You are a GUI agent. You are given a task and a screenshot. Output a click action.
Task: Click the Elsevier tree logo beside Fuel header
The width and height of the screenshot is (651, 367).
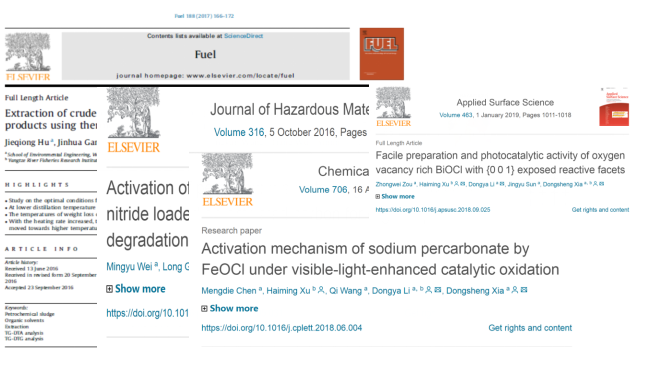tap(28, 57)
